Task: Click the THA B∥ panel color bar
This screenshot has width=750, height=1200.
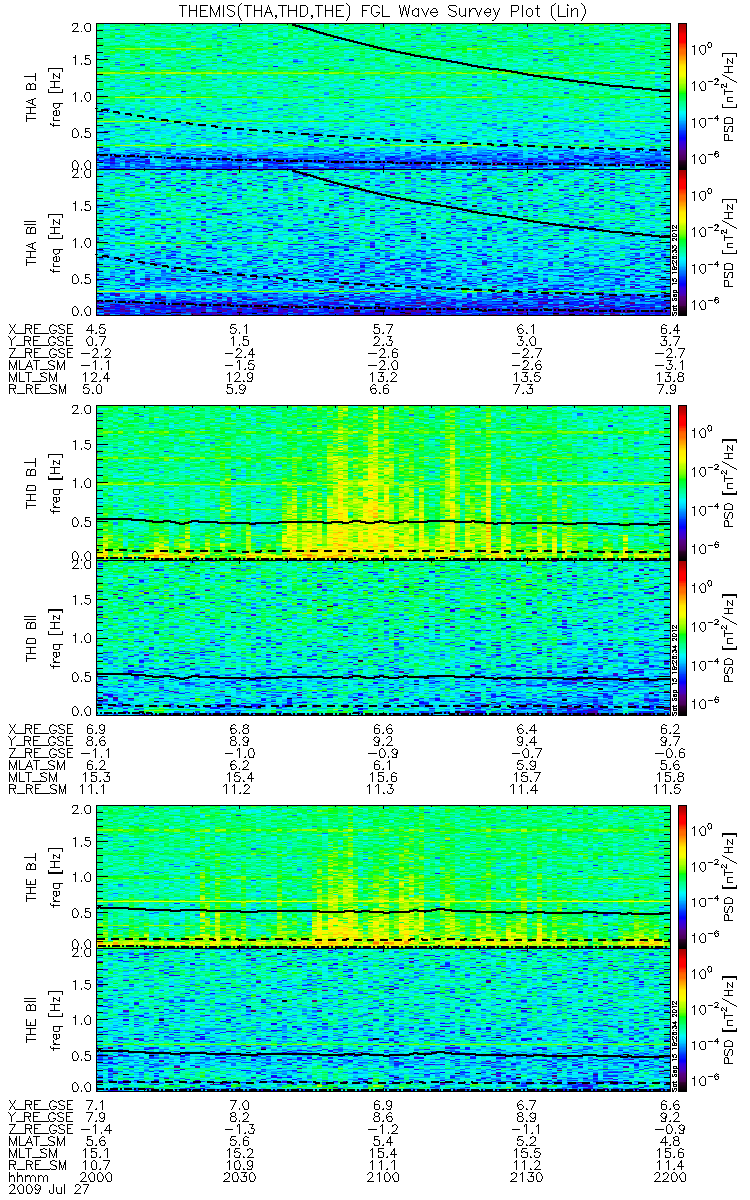Action: 683,243
